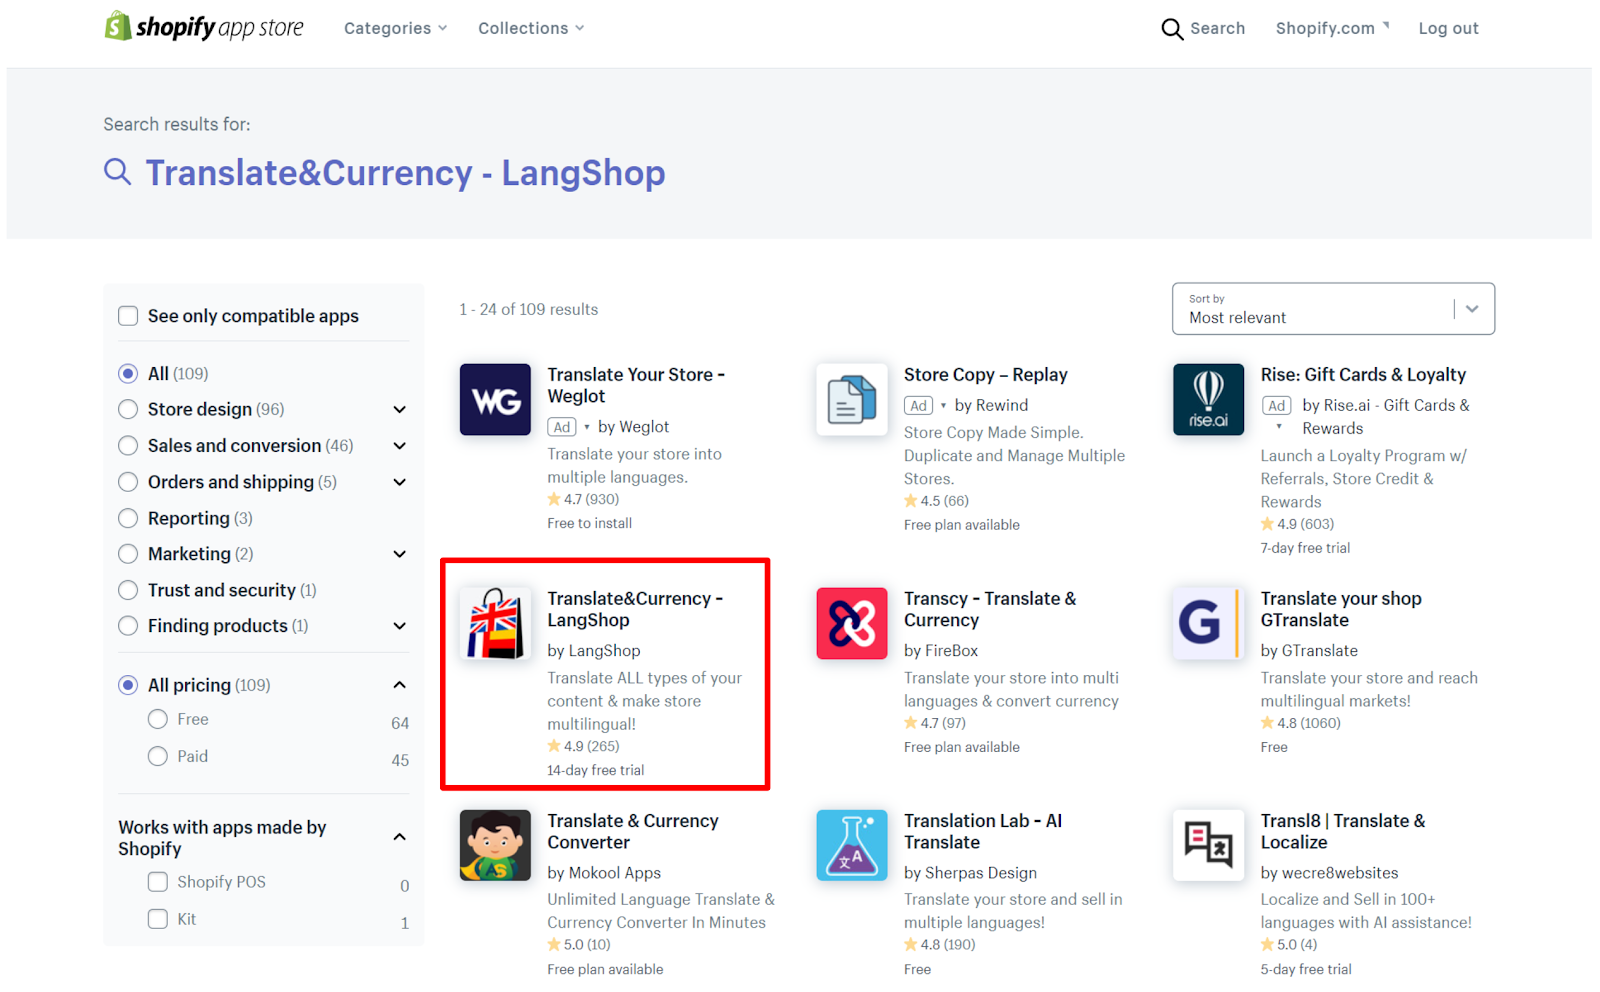1600x992 pixels.
Task: Open Translate & Currency Converter title
Action: point(633,831)
